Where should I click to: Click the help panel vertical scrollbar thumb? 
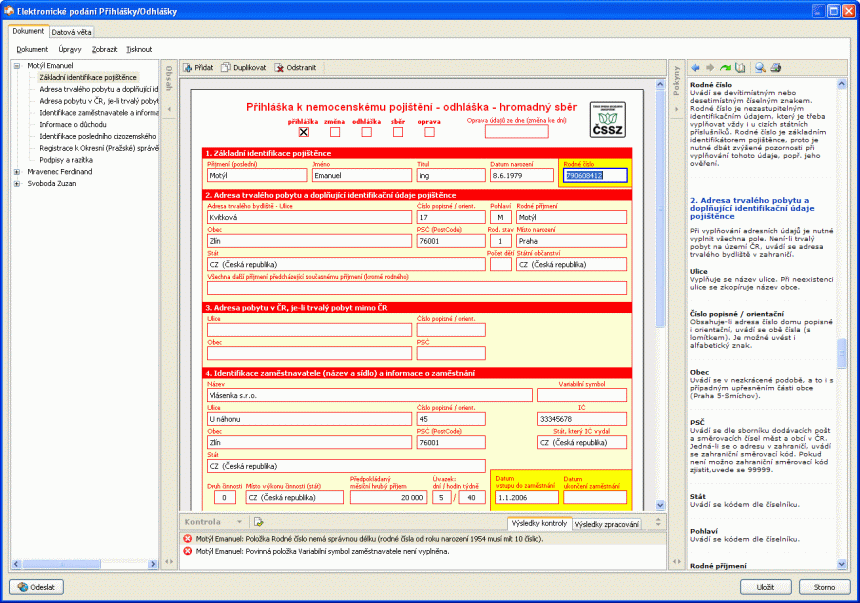click(x=842, y=355)
